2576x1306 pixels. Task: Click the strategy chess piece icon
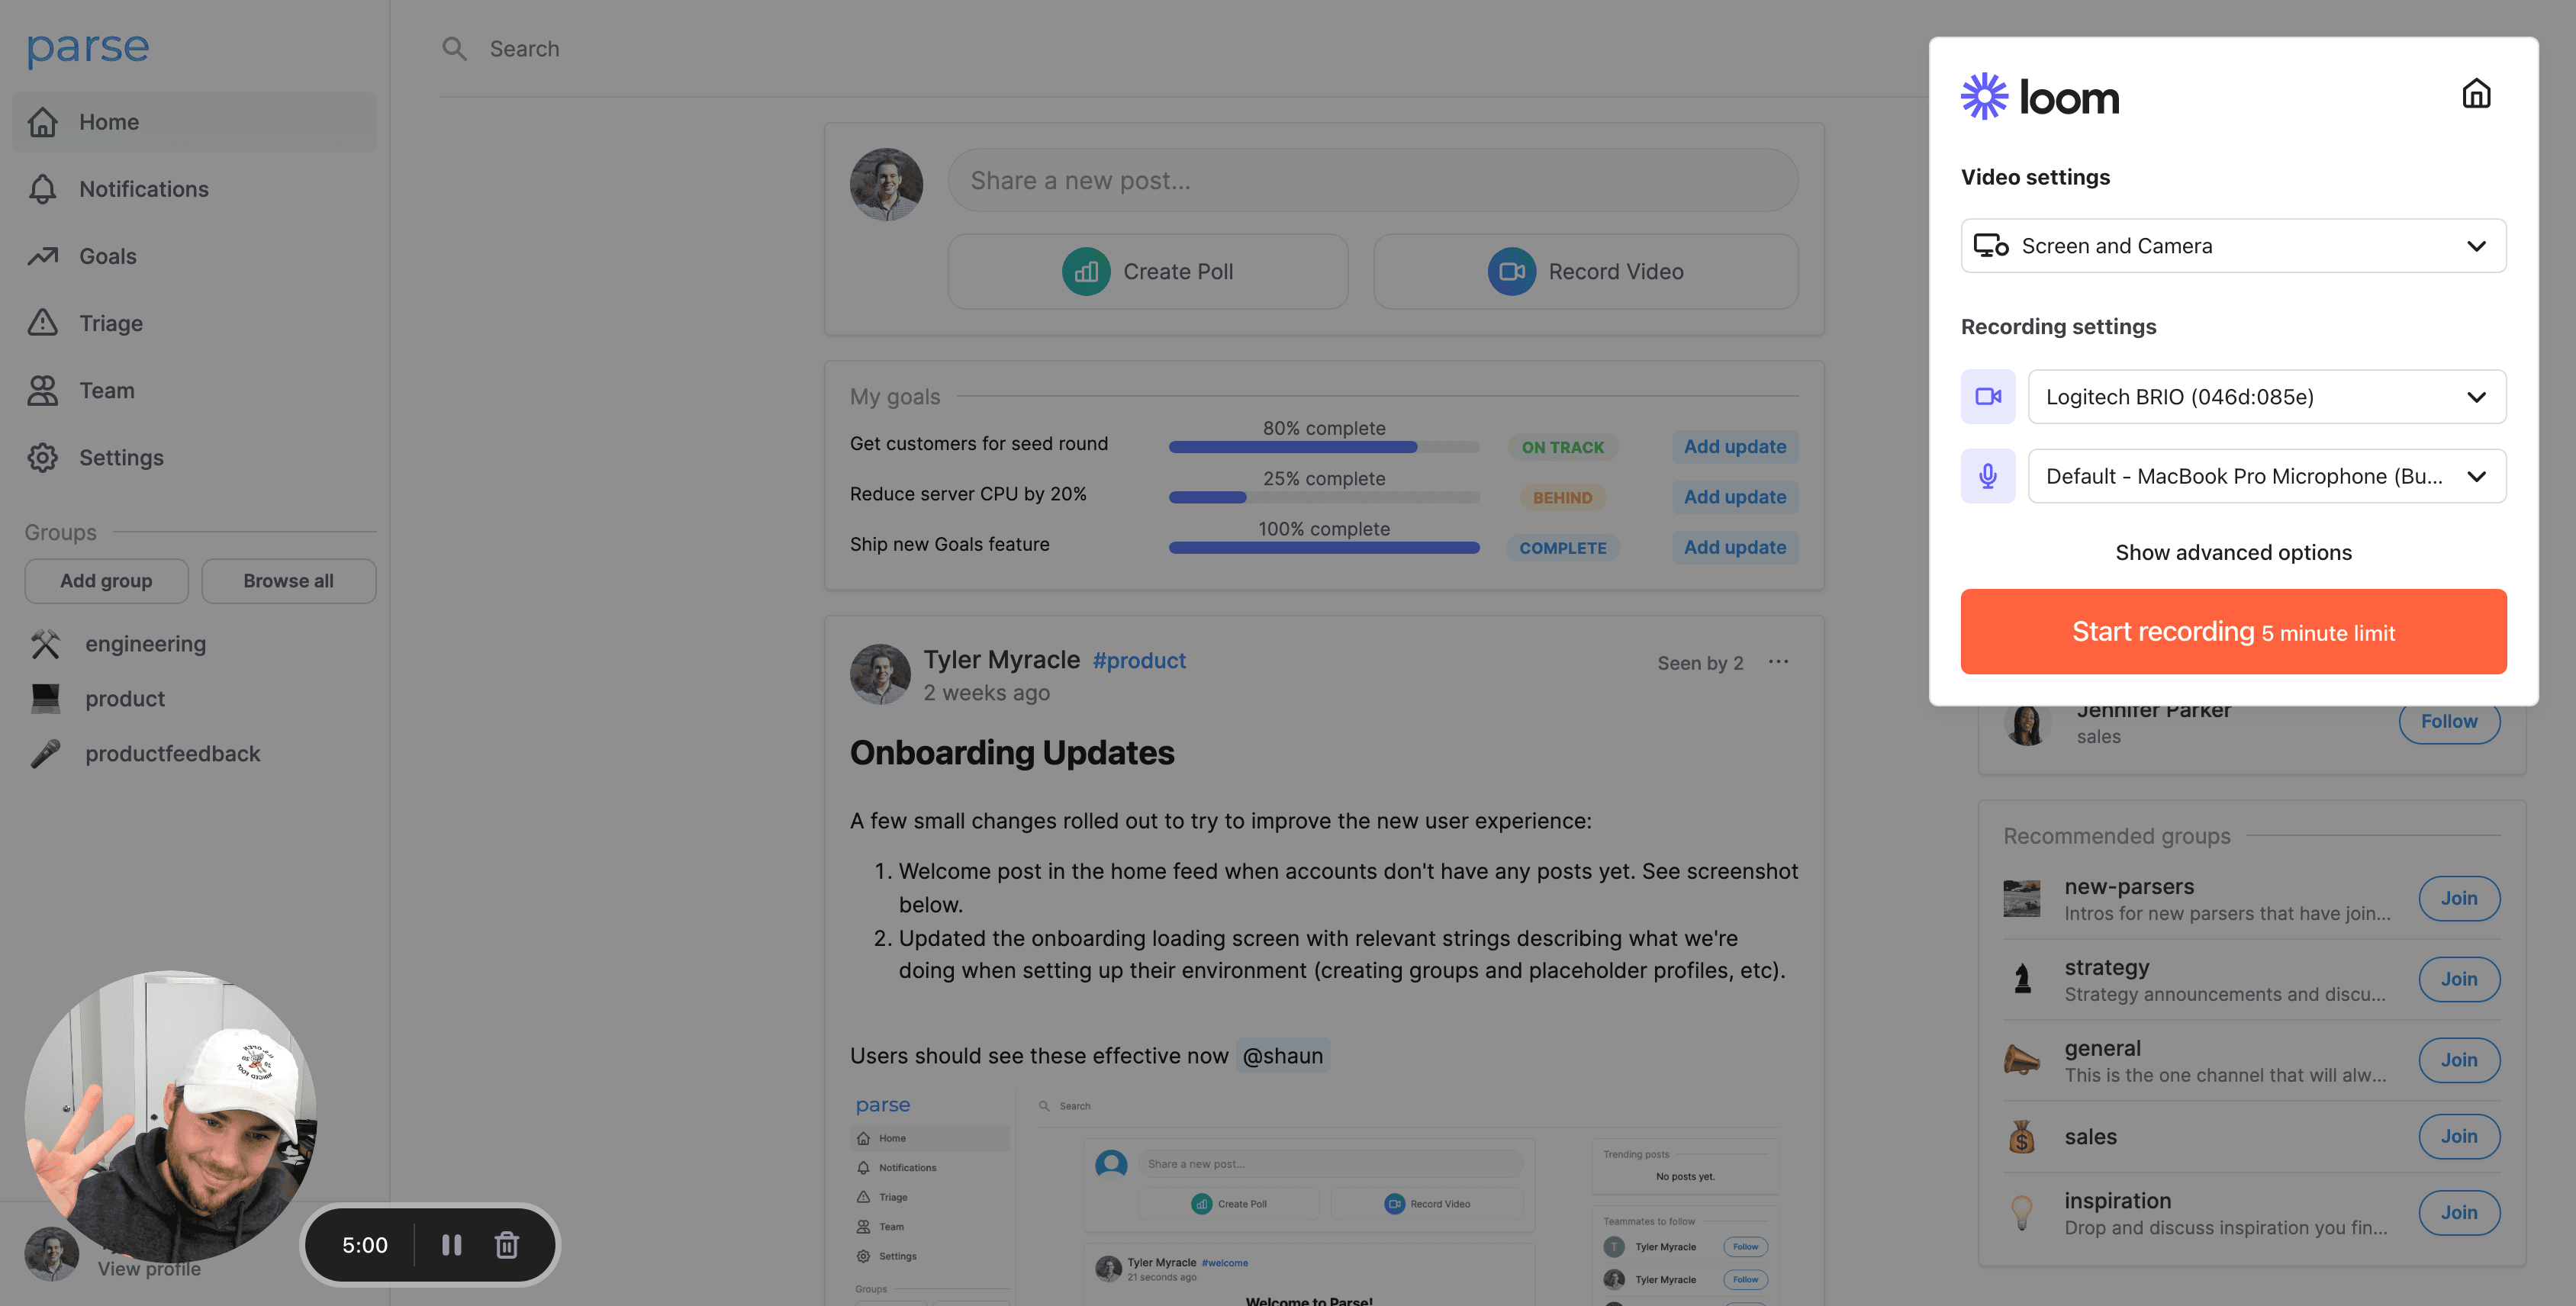(x=2022, y=978)
